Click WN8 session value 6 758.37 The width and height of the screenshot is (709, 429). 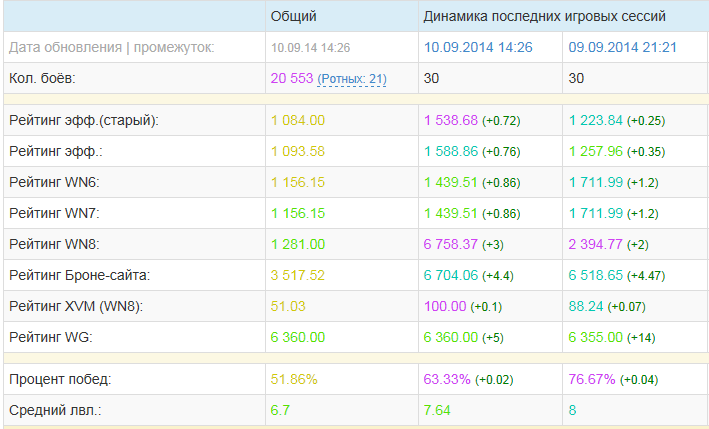click(450, 245)
